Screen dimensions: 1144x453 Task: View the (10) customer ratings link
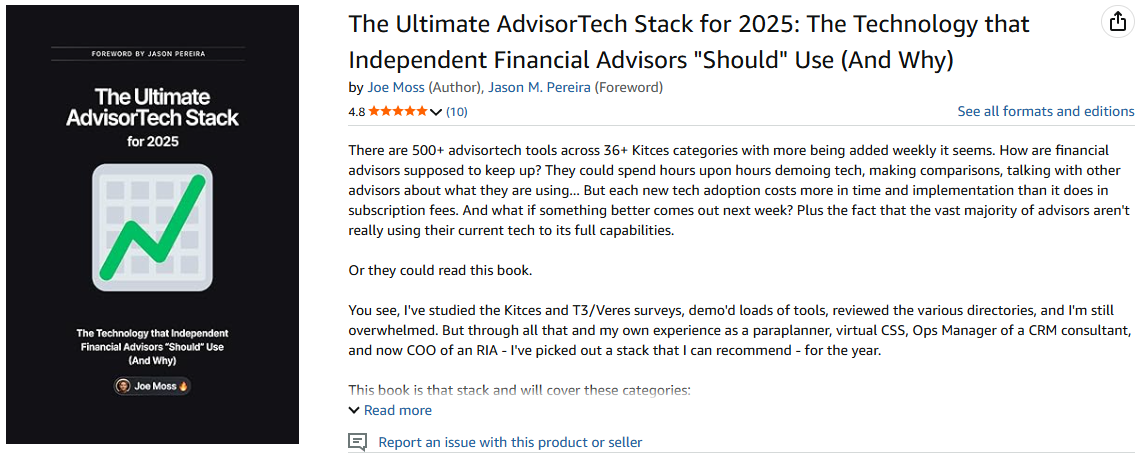pyautogui.click(x=457, y=112)
